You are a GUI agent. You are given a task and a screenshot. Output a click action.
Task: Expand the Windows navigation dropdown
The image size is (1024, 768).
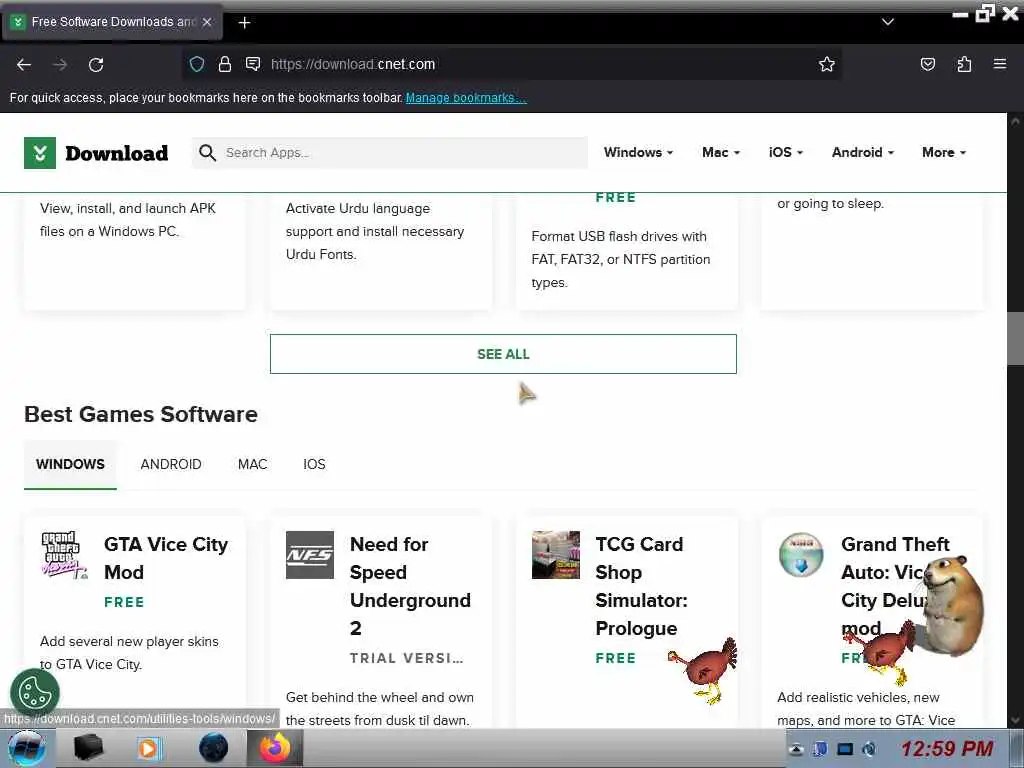[638, 152]
